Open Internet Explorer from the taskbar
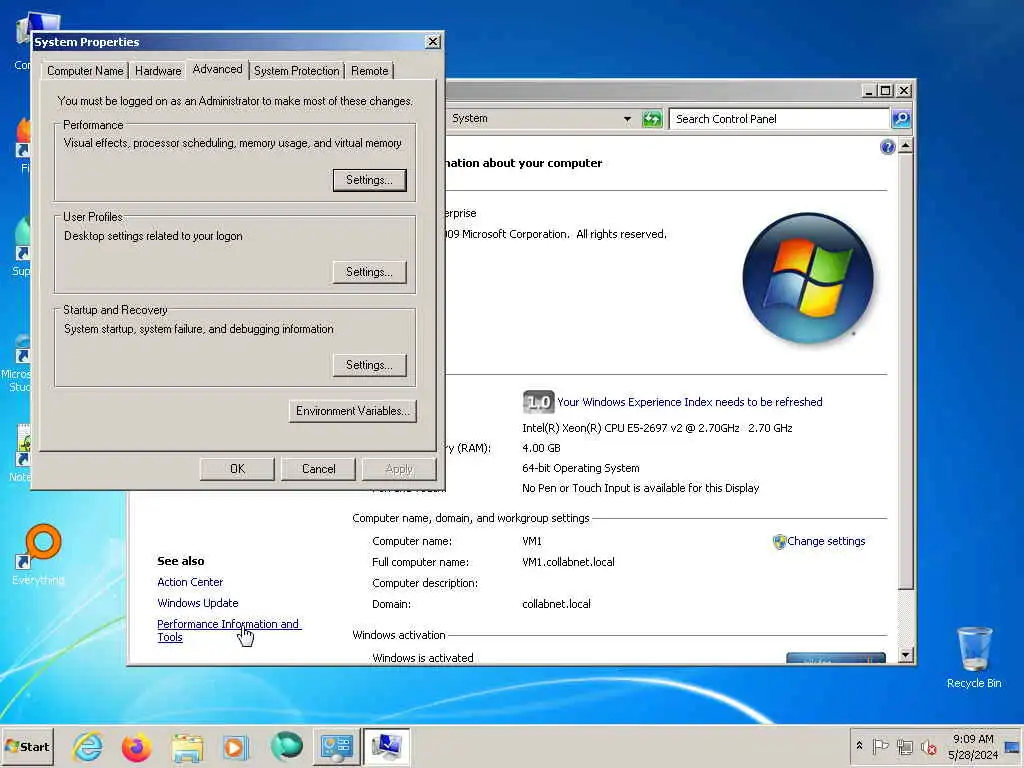The width and height of the screenshot is (1024, 768). (x=88, y=746)
